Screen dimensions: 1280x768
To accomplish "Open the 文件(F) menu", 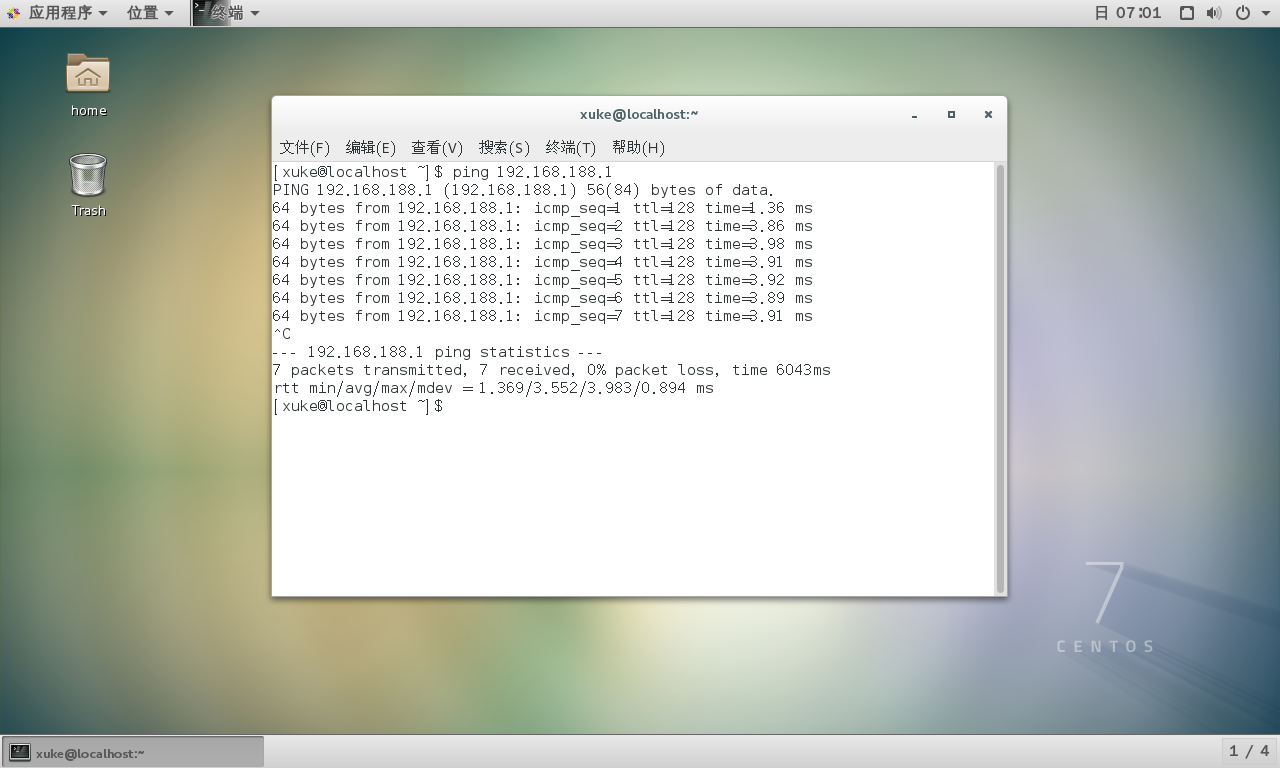I will [305, 147].
